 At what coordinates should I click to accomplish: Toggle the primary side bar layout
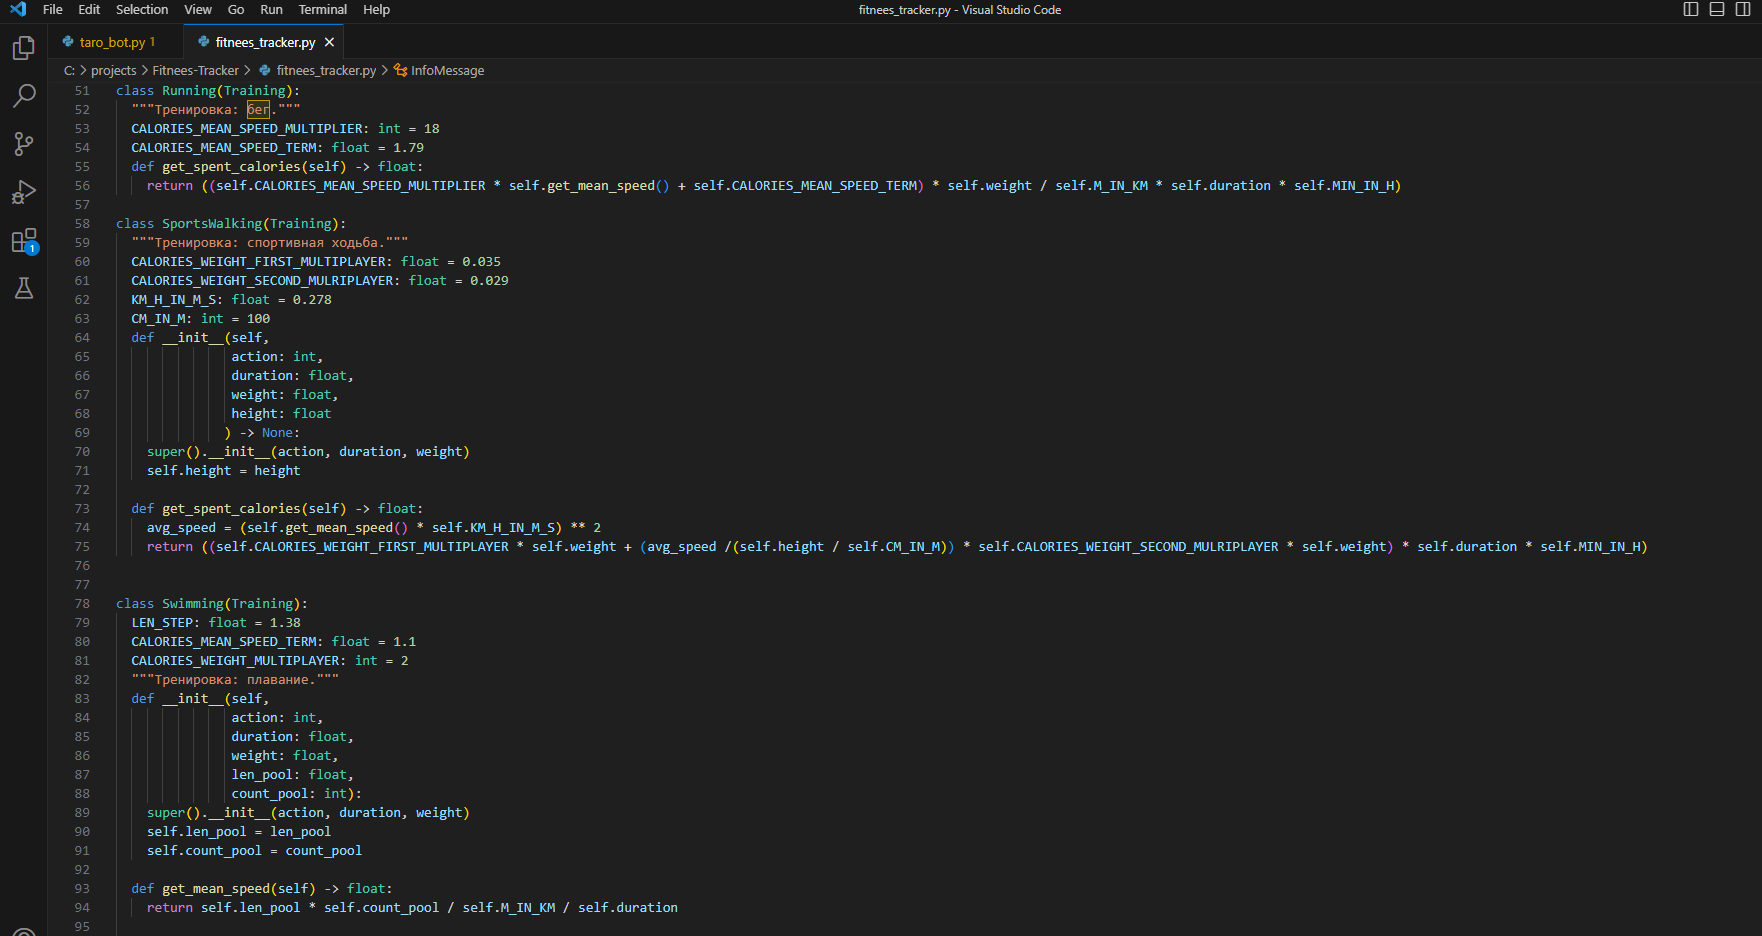(1691, 9)
